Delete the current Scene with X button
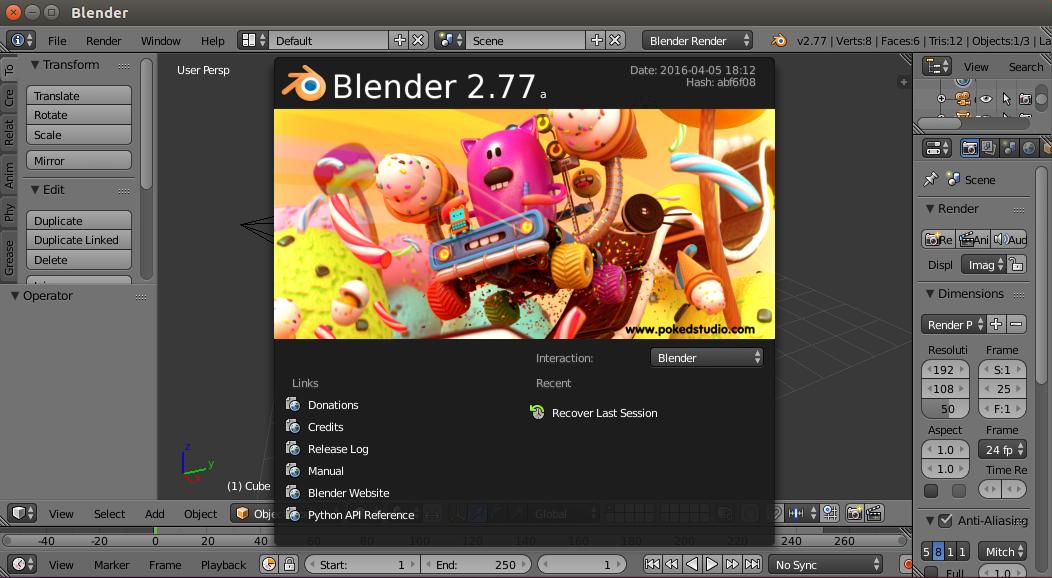 615,40
